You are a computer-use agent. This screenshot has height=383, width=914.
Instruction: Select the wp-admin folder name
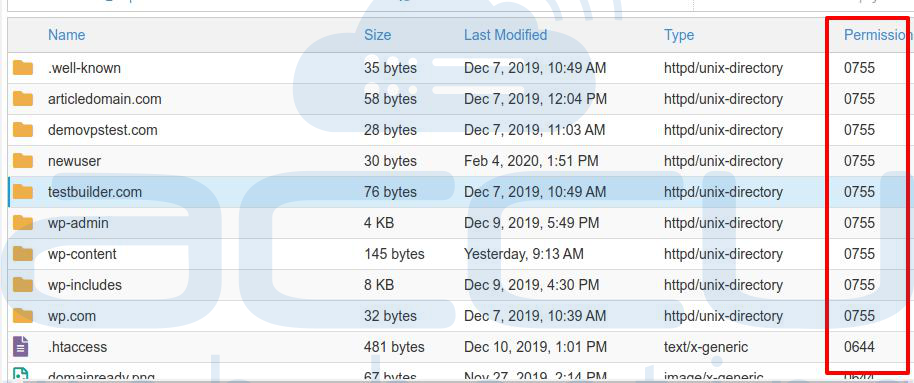point(78,223)
